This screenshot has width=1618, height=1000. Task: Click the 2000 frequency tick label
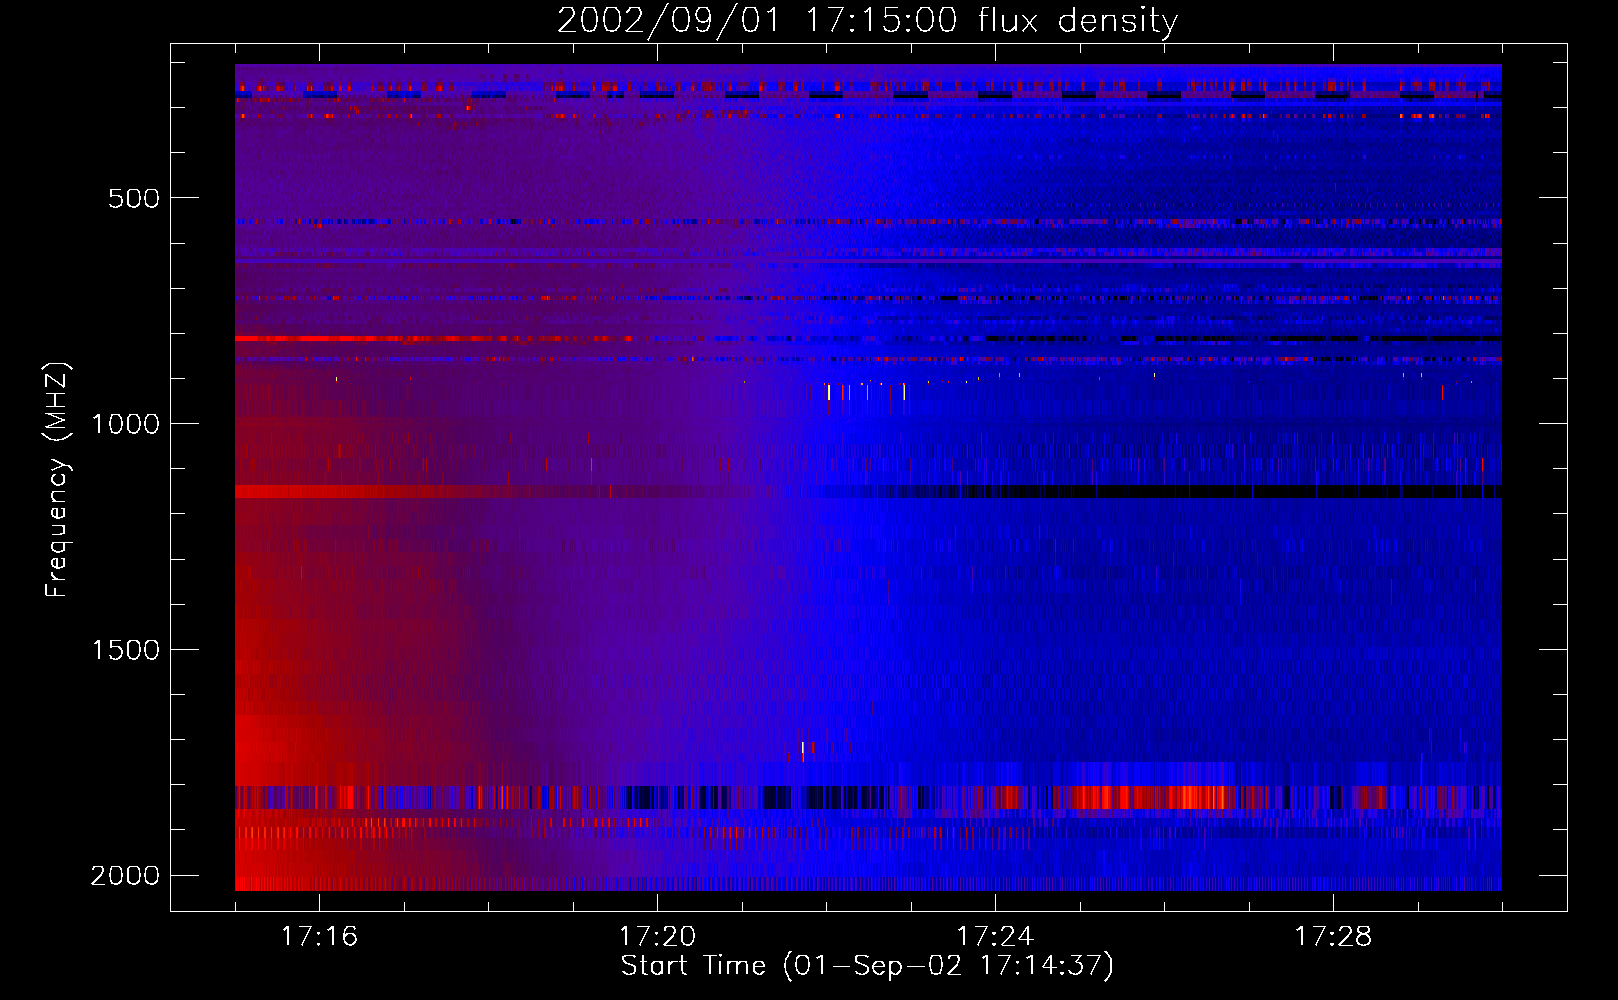tap(125, 876)
